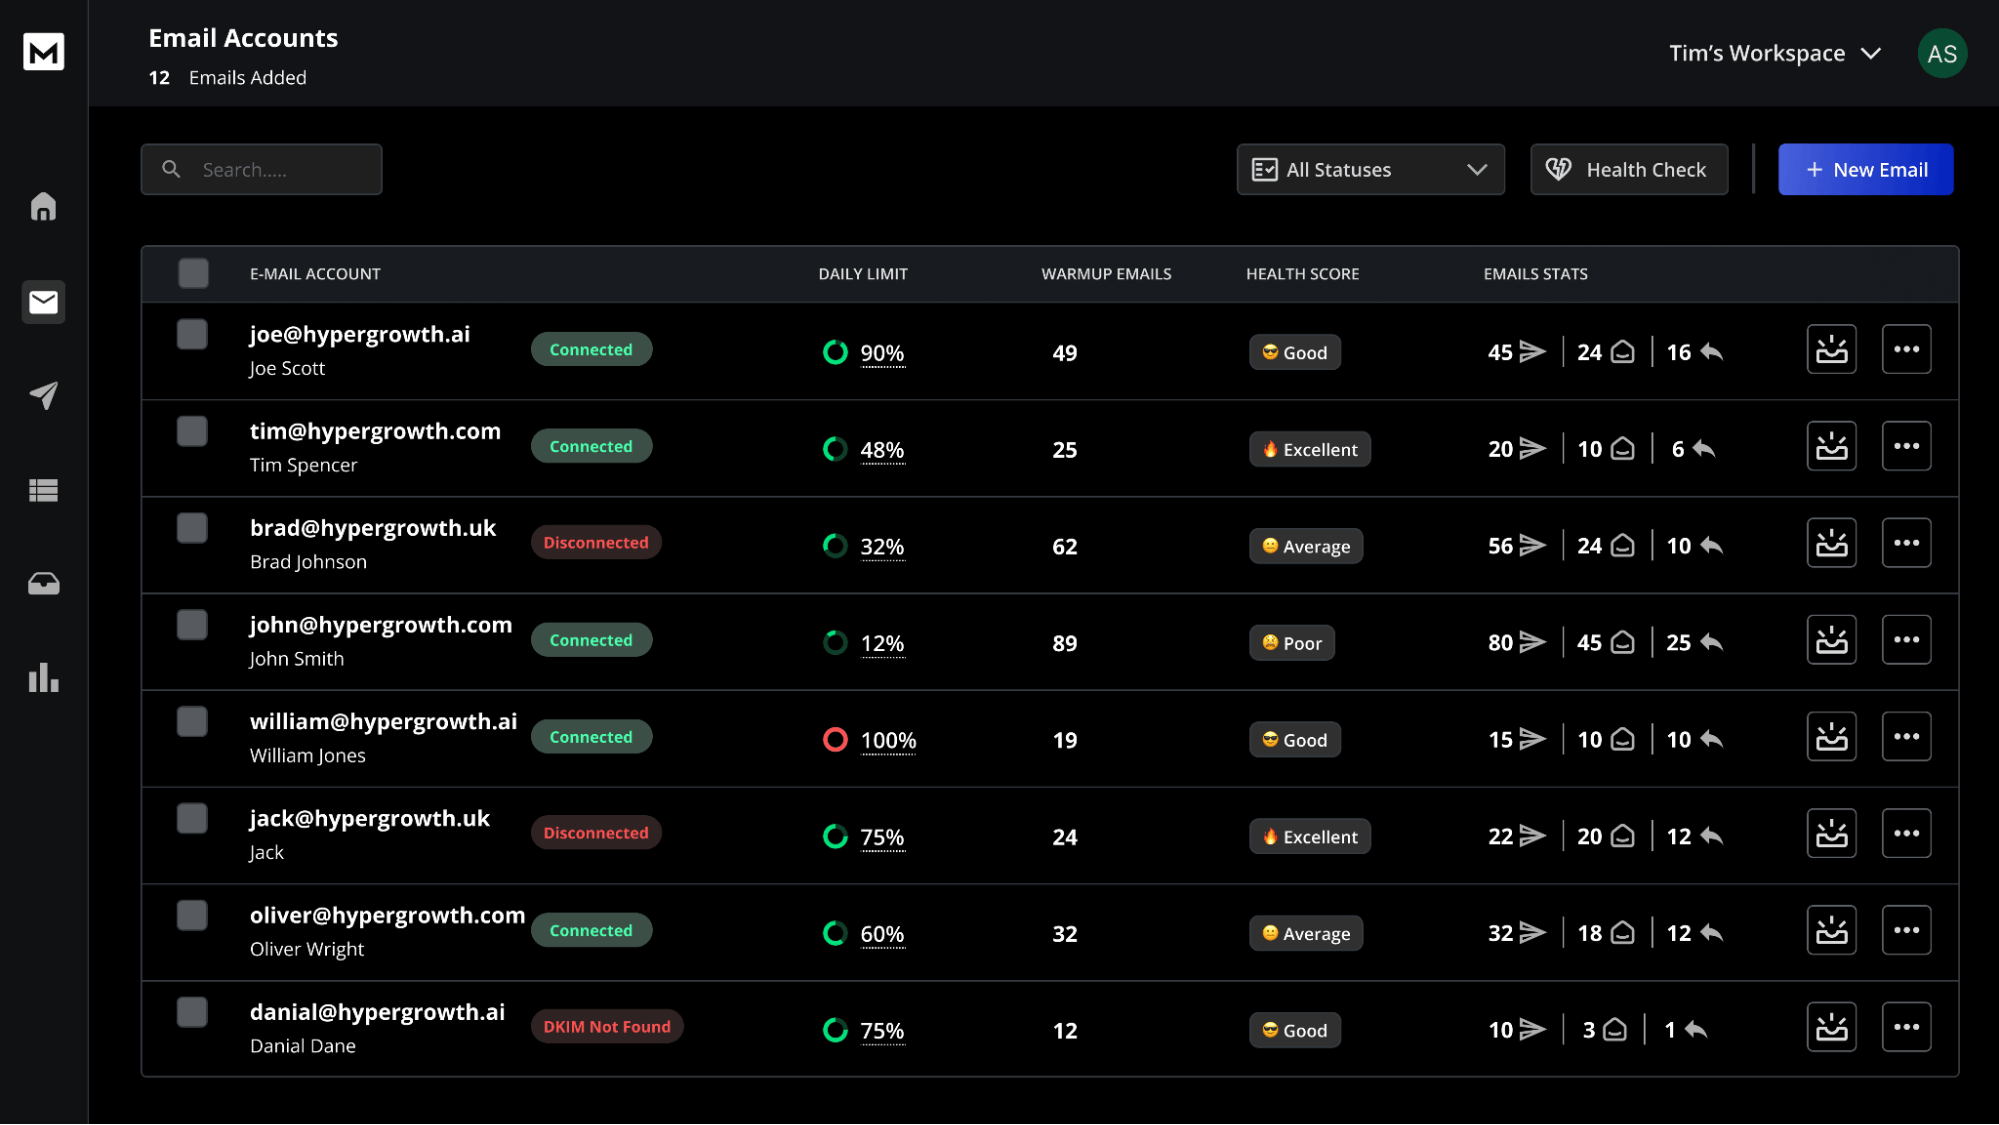Open three-dot menu for brad@hypergrowth.uk

click(1906, 543)
